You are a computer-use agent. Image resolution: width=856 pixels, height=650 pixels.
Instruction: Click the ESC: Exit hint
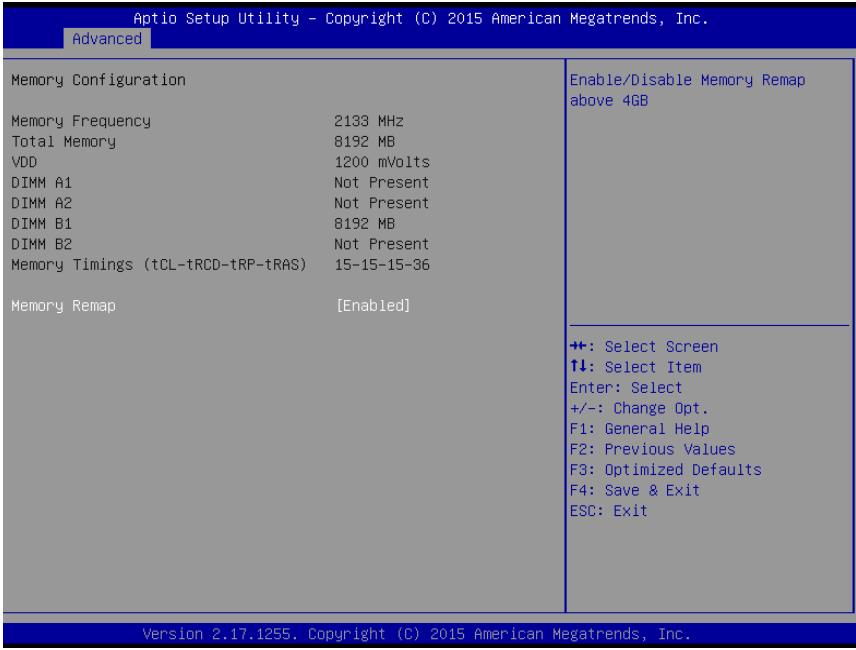[x=609, y=511]
